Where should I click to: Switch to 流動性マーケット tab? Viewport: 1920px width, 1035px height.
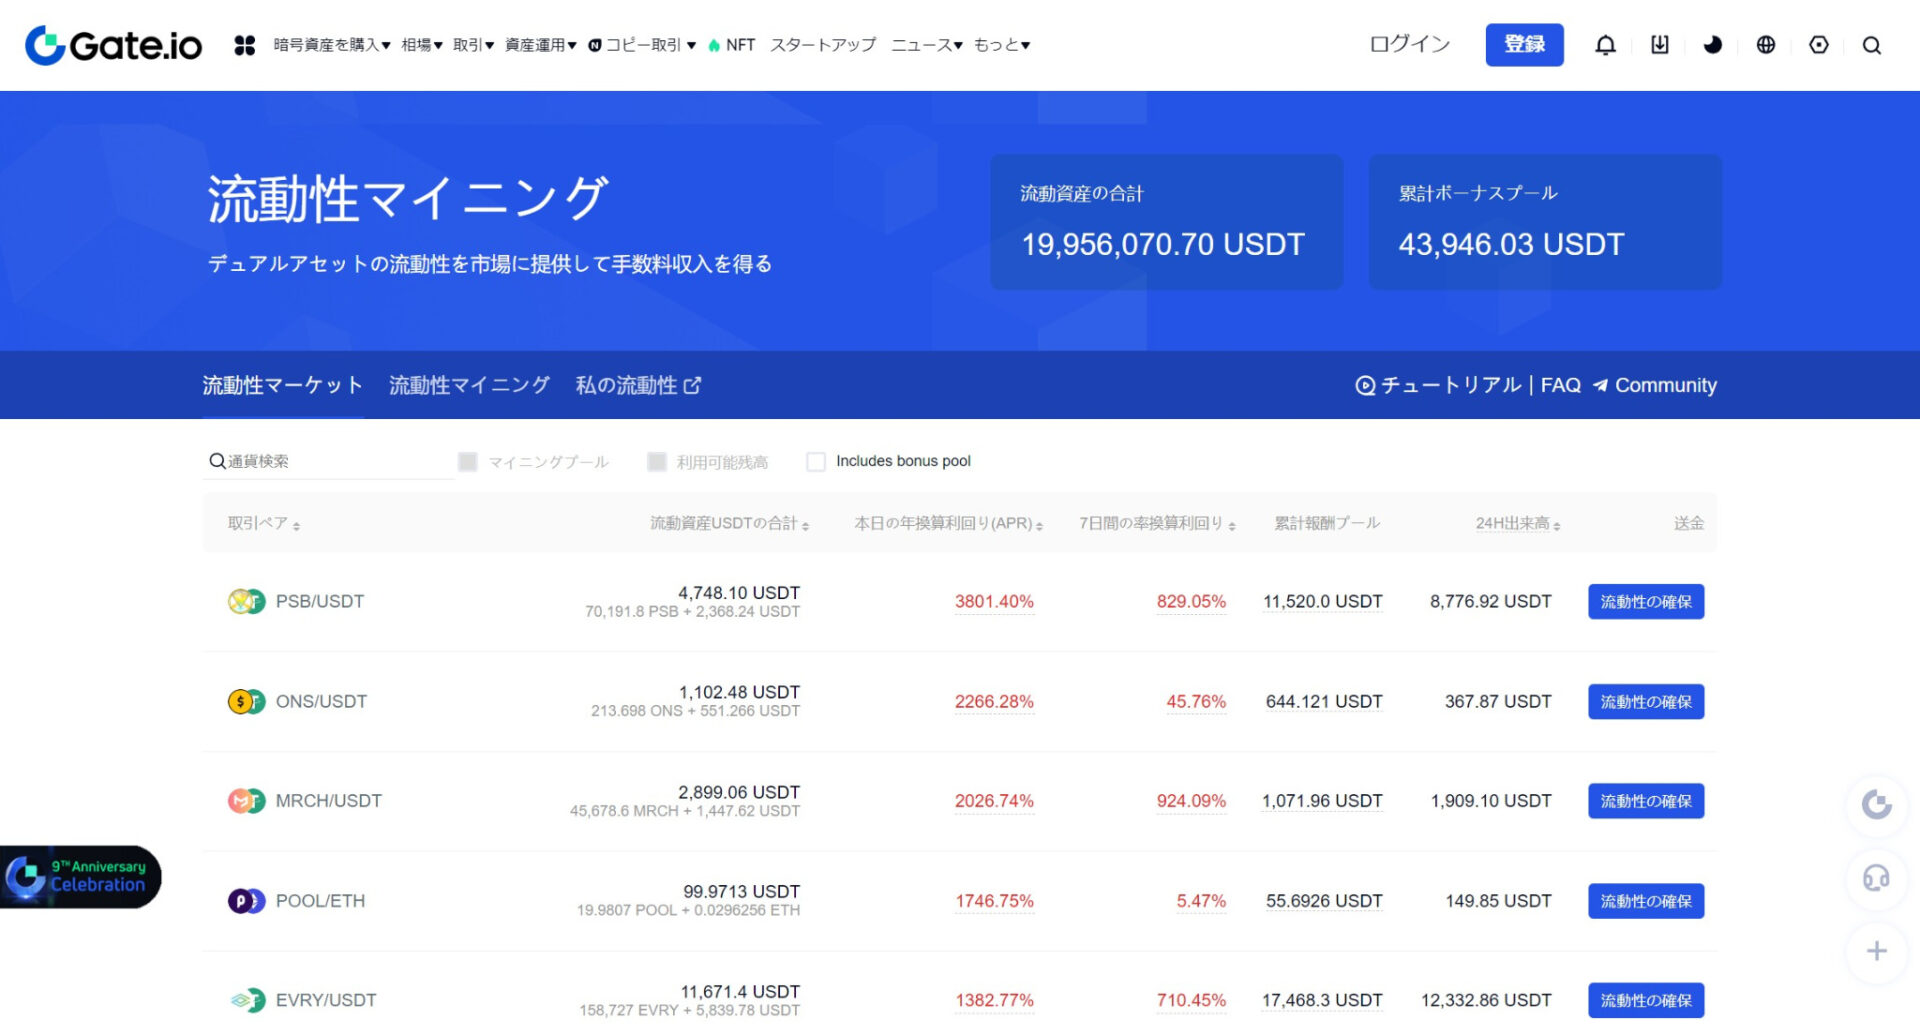tap(283, 386)
